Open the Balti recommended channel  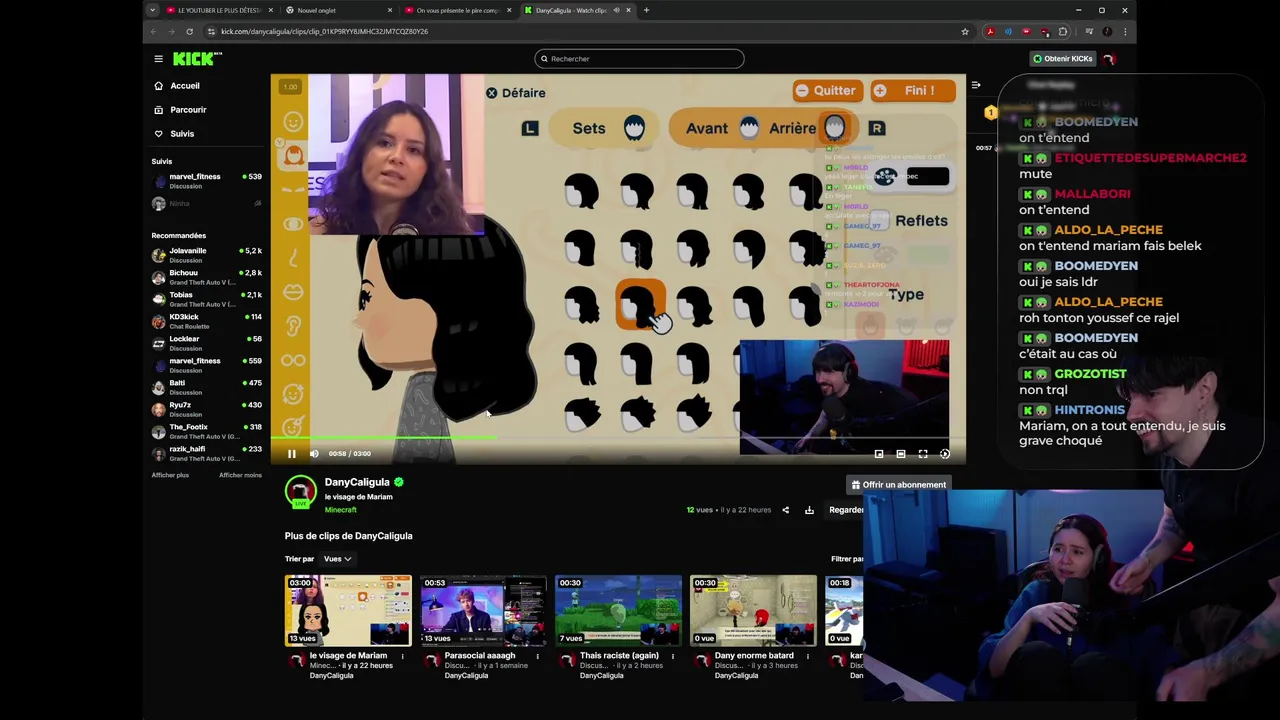point(206,387)
